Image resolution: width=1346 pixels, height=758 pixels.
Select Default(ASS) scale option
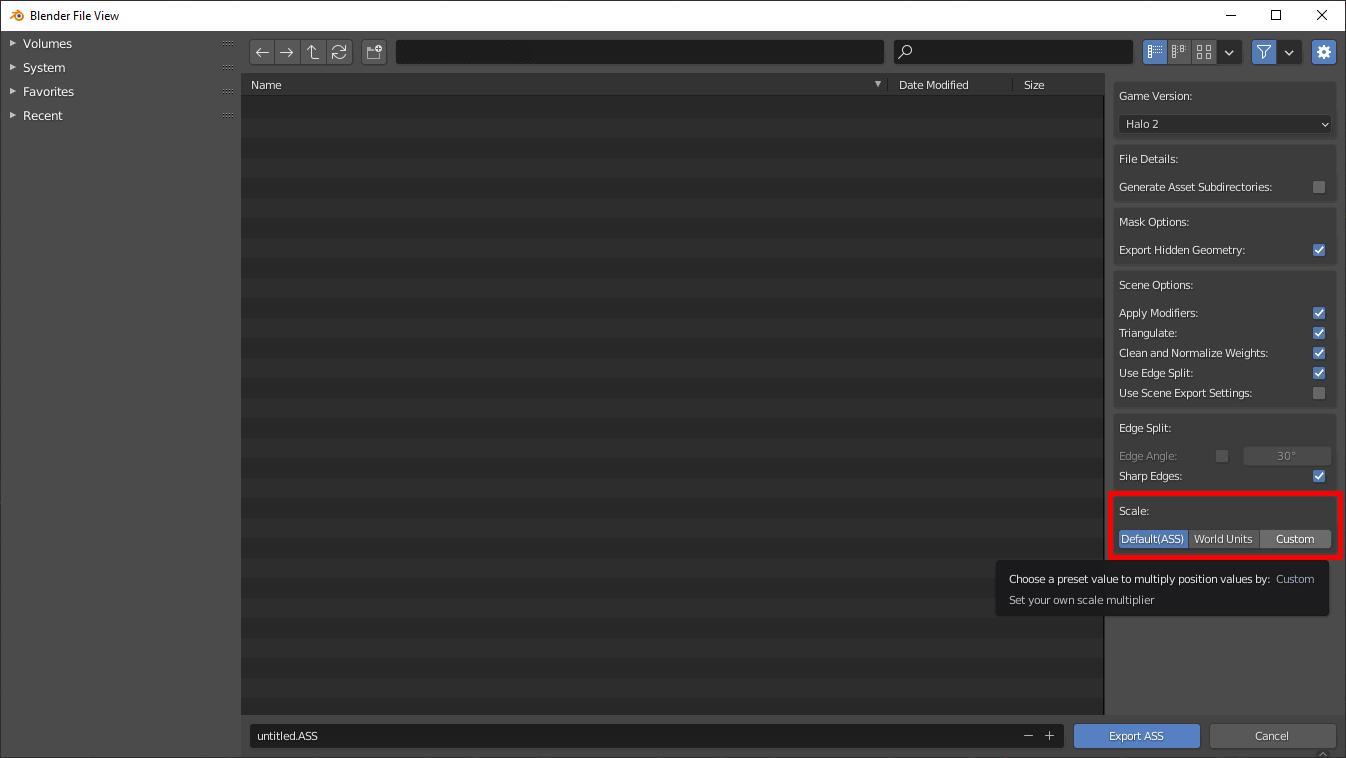[1153, 539]
